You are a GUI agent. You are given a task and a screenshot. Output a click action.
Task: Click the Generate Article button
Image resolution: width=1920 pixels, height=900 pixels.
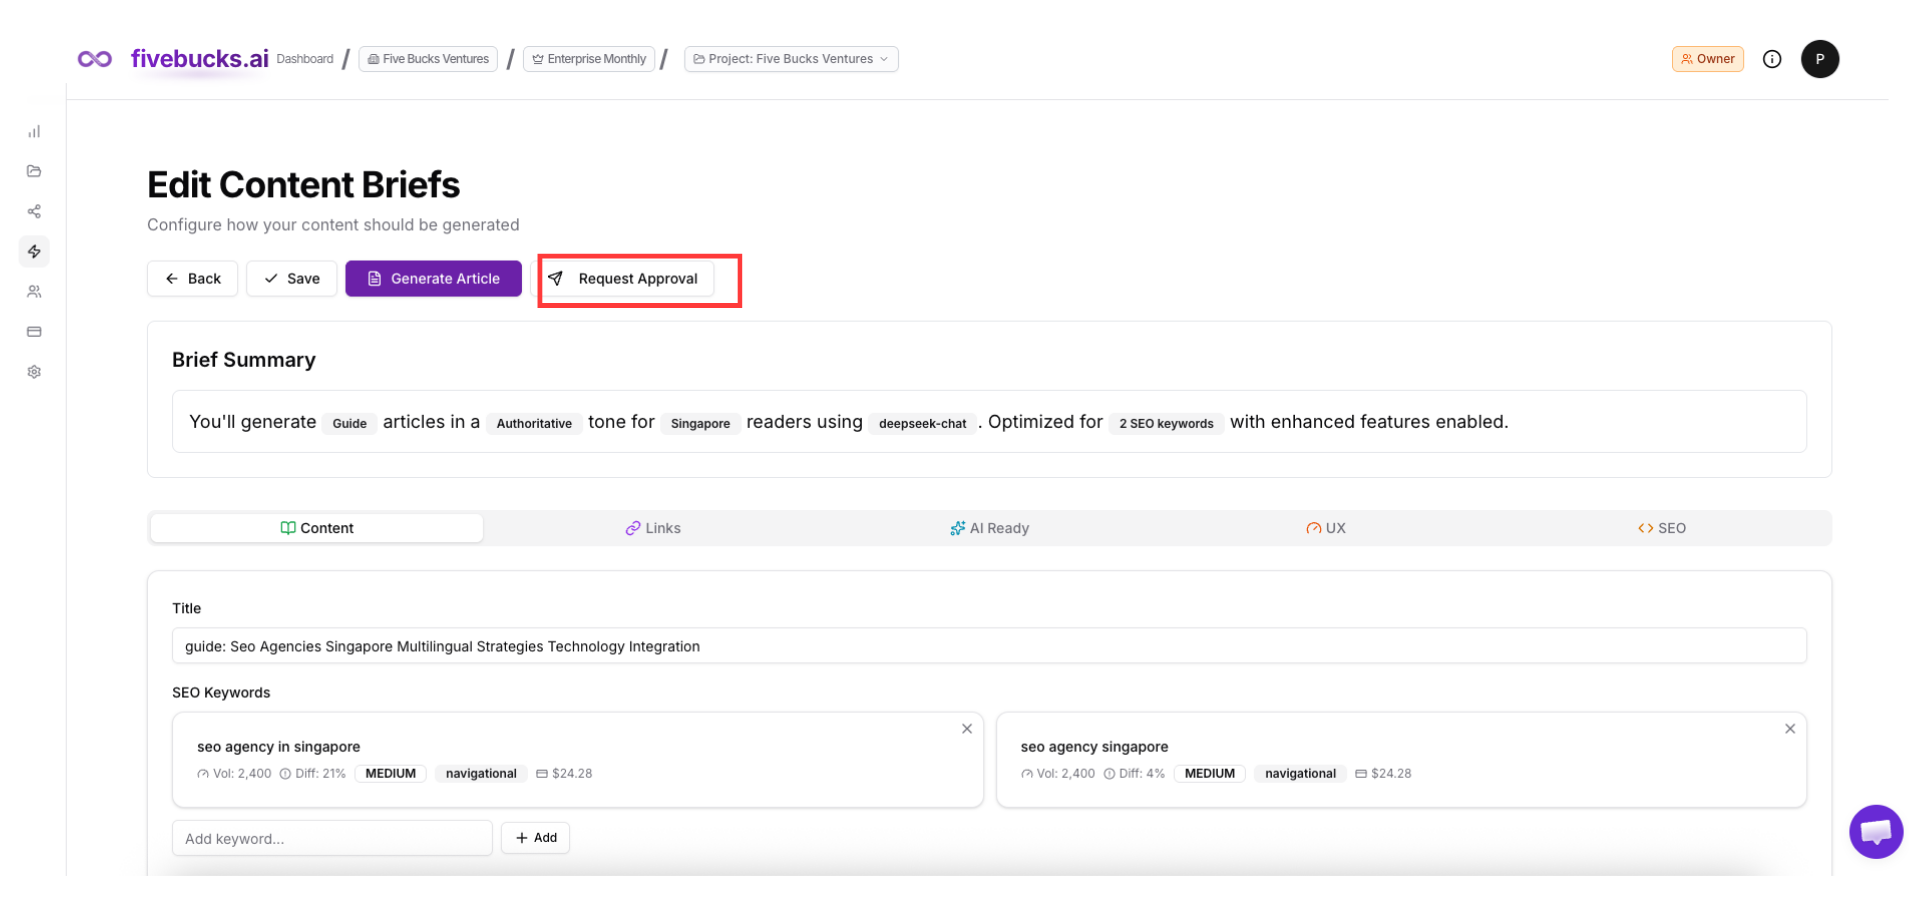coord(433,278)
